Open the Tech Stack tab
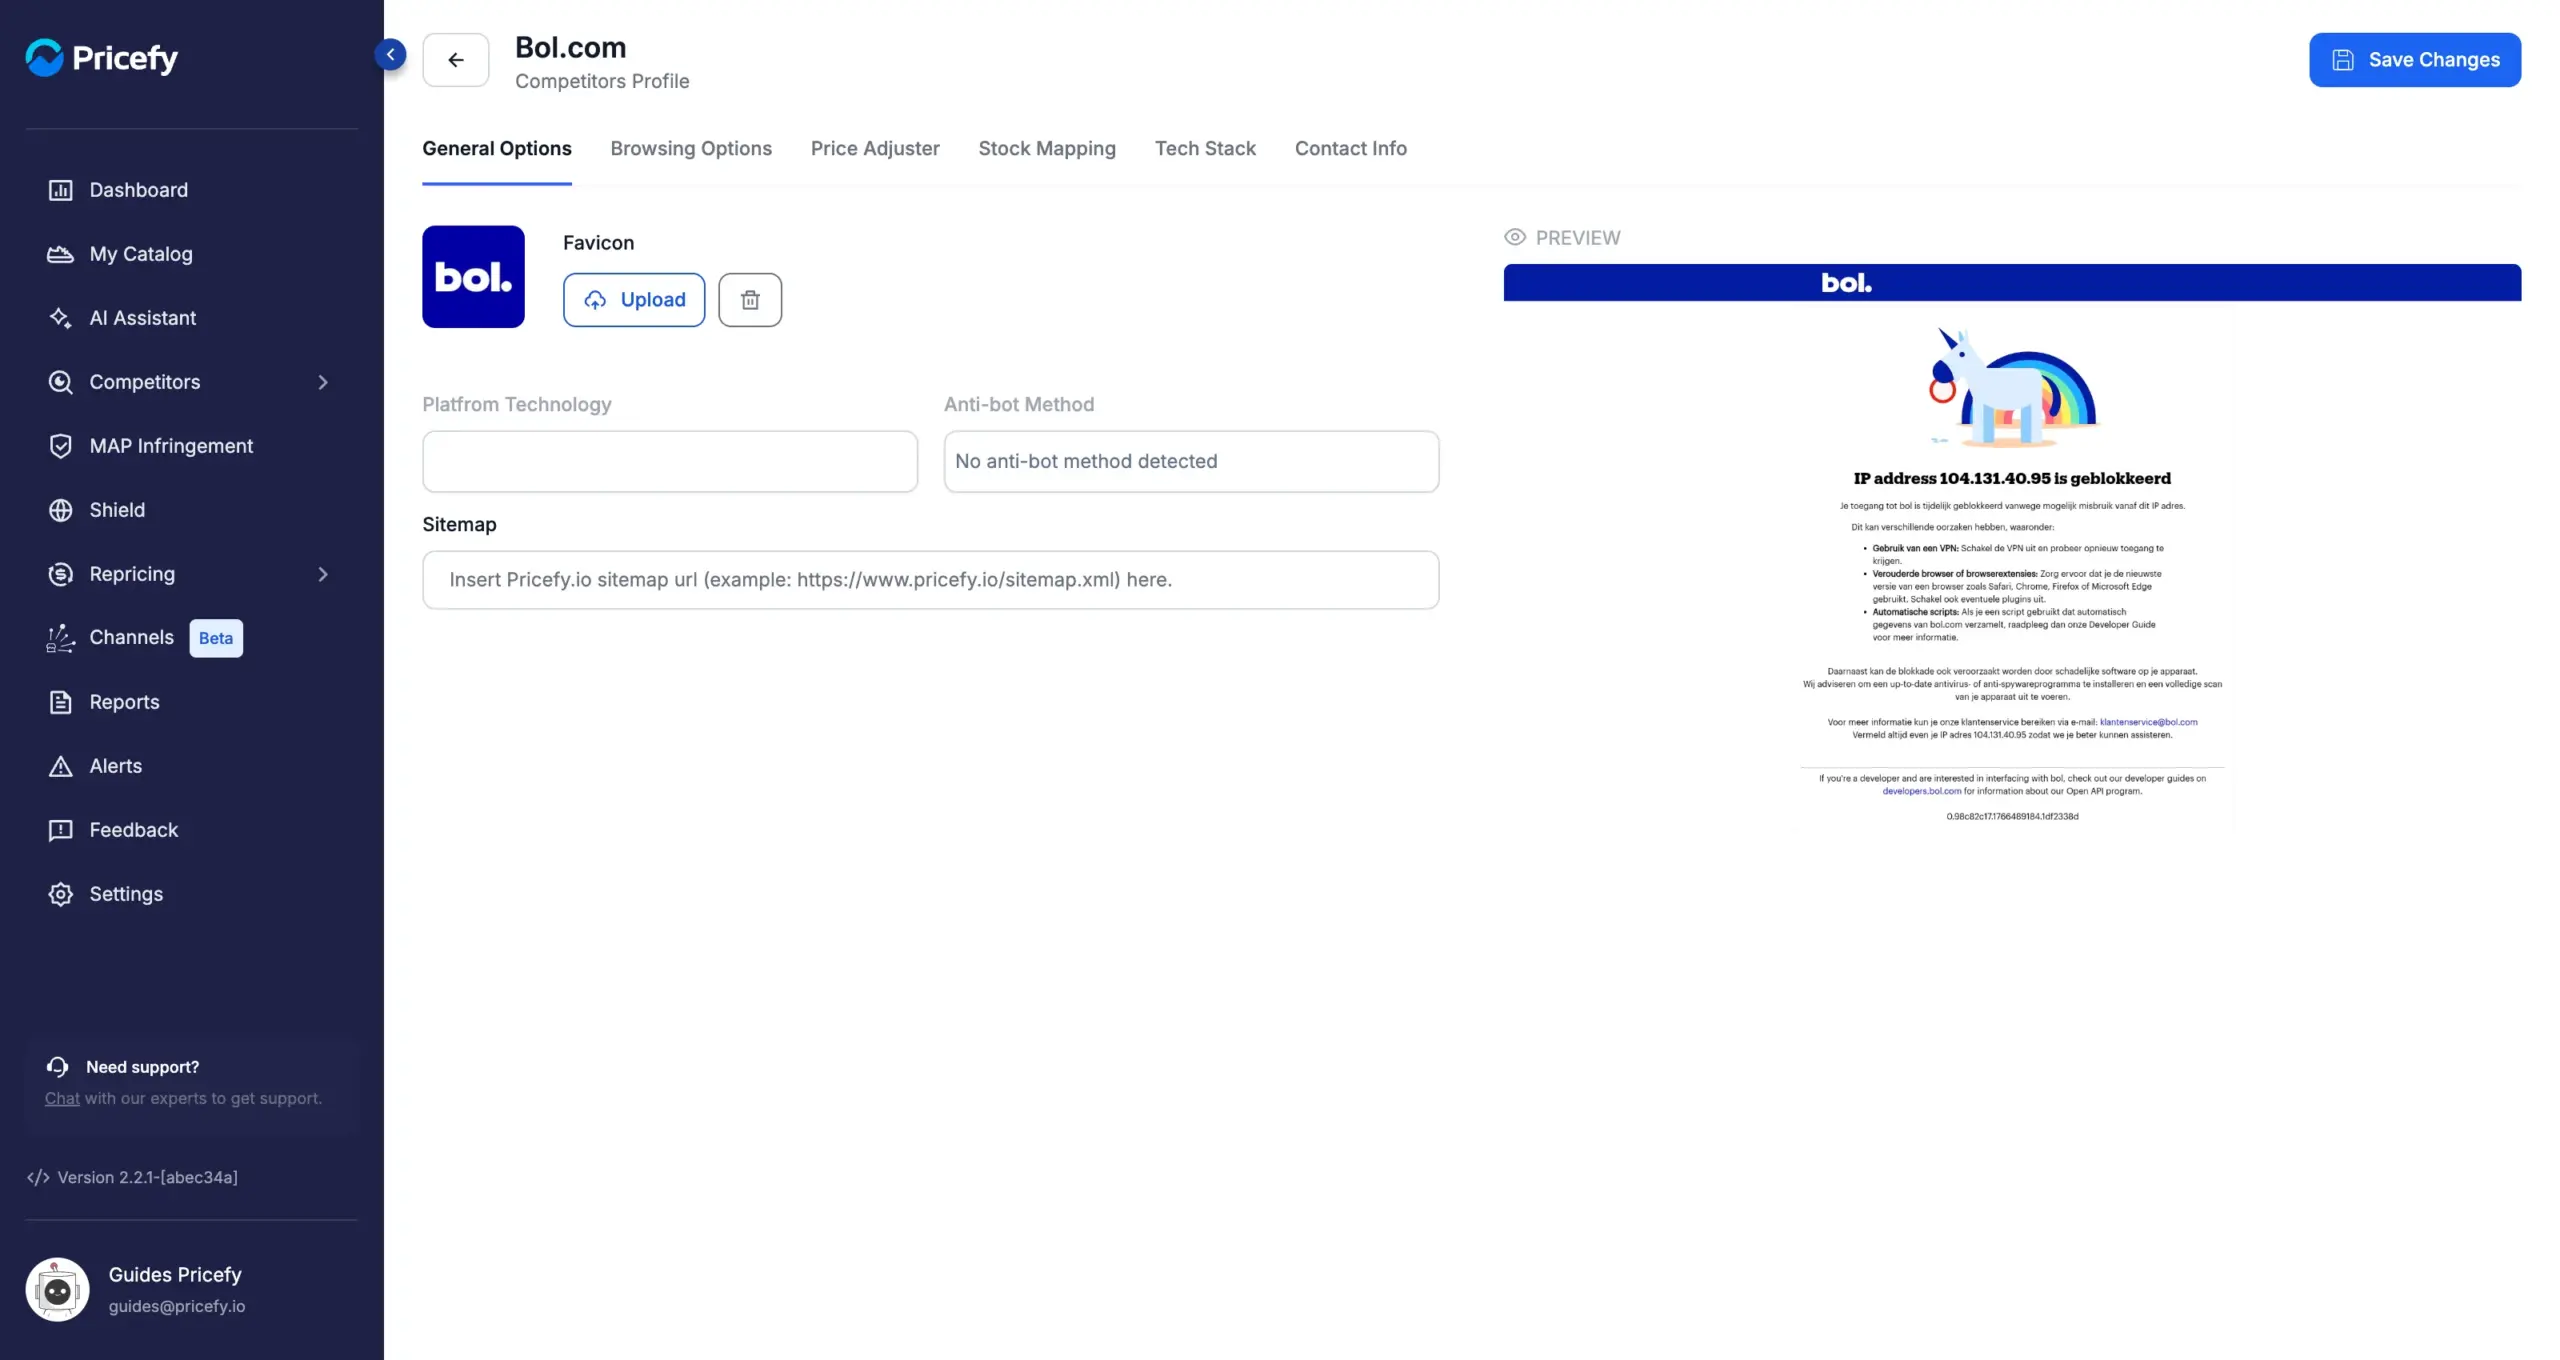The width and height of the screenshot is (2560, 1360). (x=1205, y=149)
